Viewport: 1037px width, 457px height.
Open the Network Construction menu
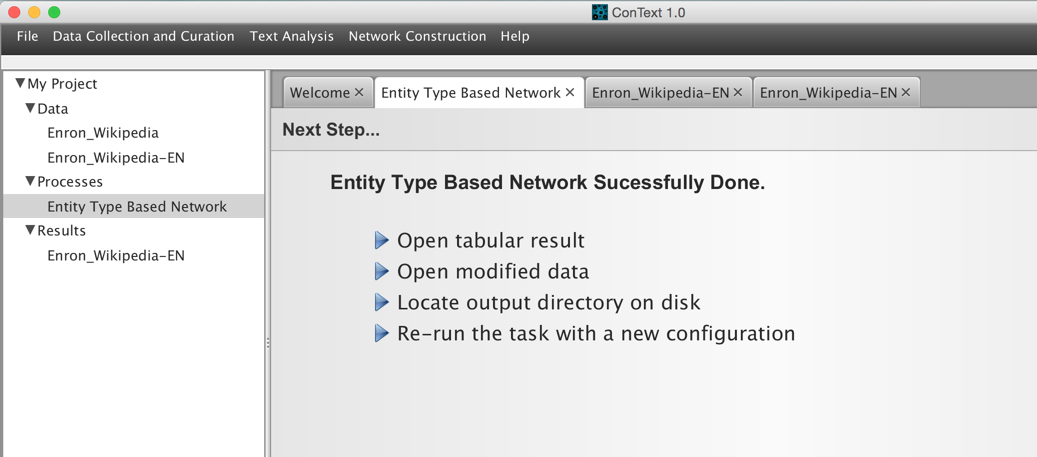[417, 36]
